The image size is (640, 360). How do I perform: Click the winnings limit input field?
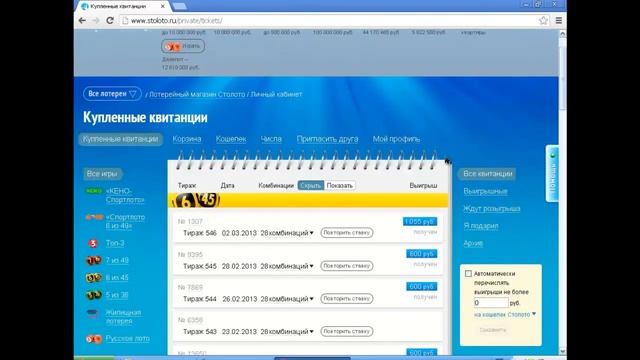pos(491,303)
